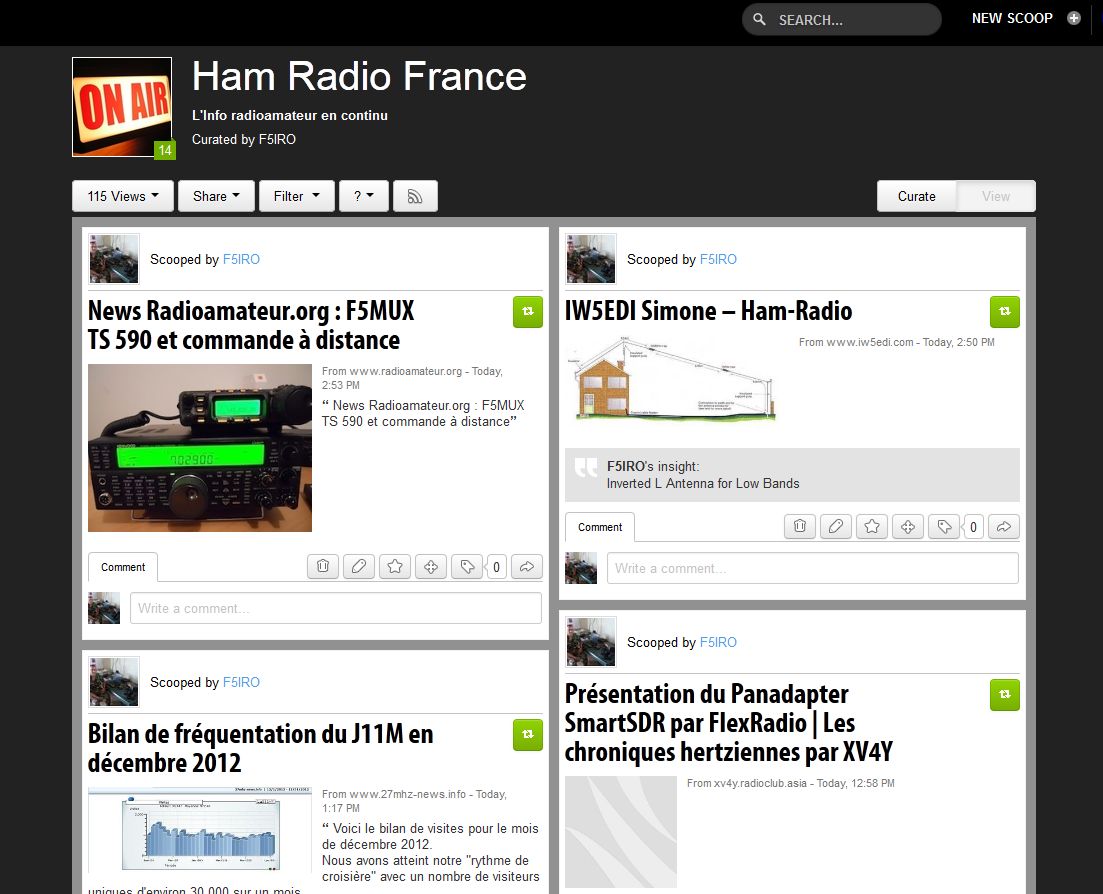This screenshot has width=1103, height=894.
Task: Click 'From www.iw5edi.com' source text
Action: [x=856, y=343]
